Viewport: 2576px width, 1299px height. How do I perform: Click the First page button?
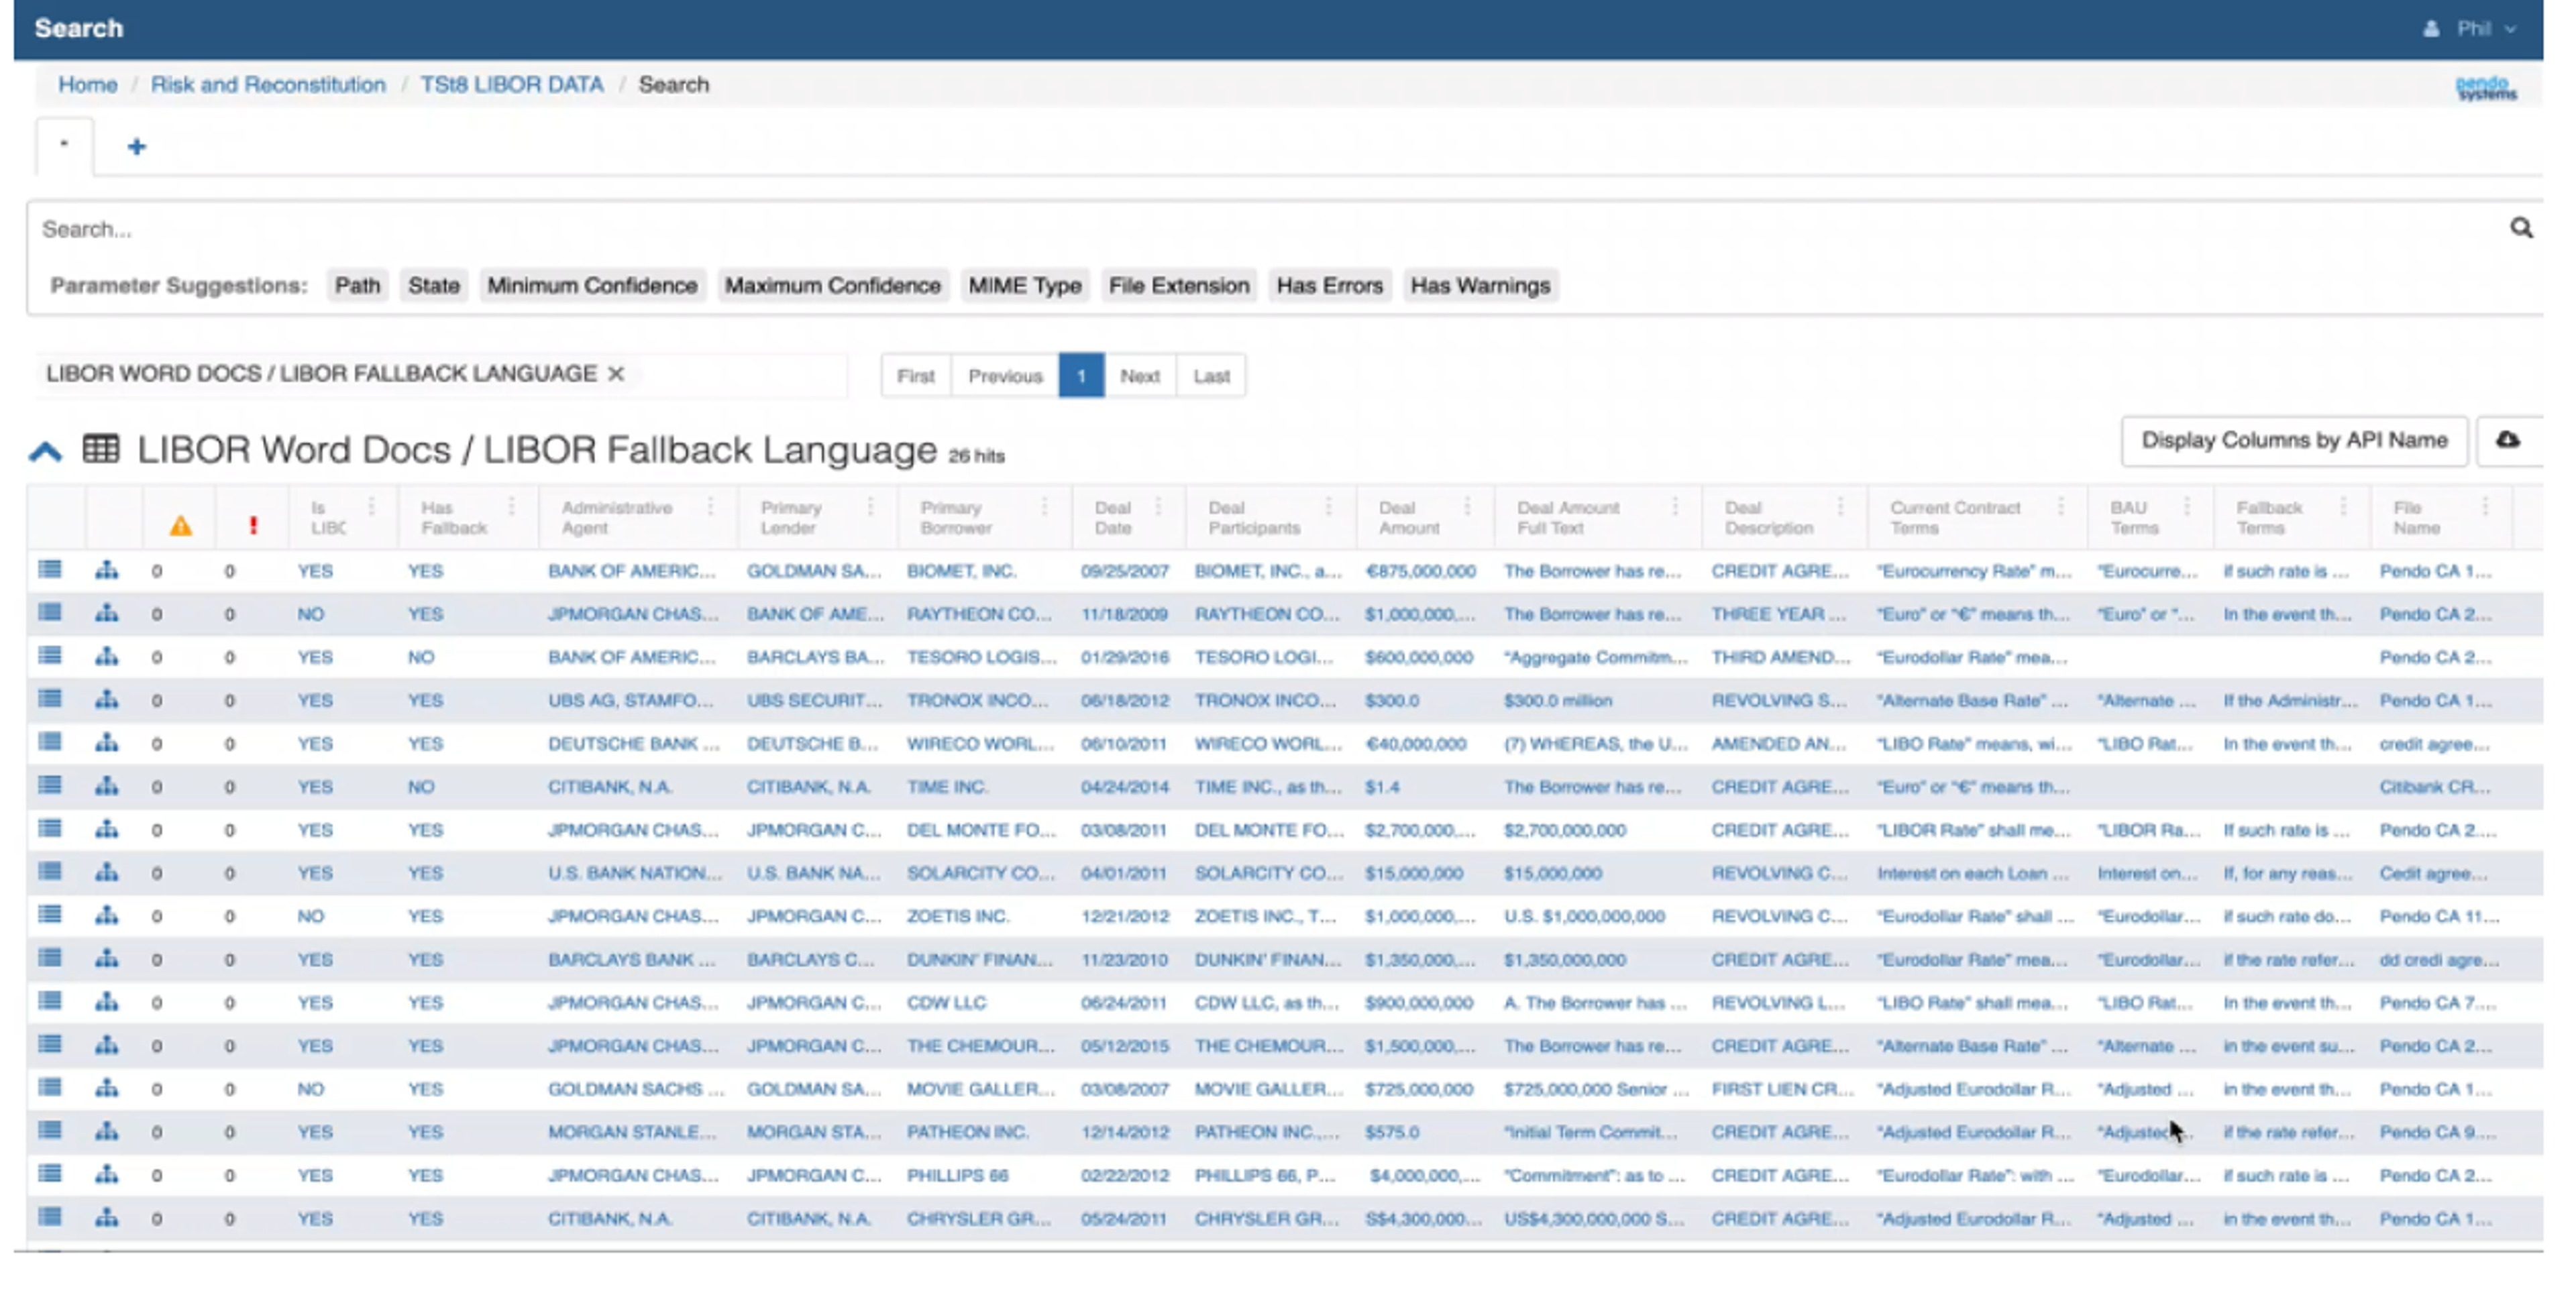915,376
